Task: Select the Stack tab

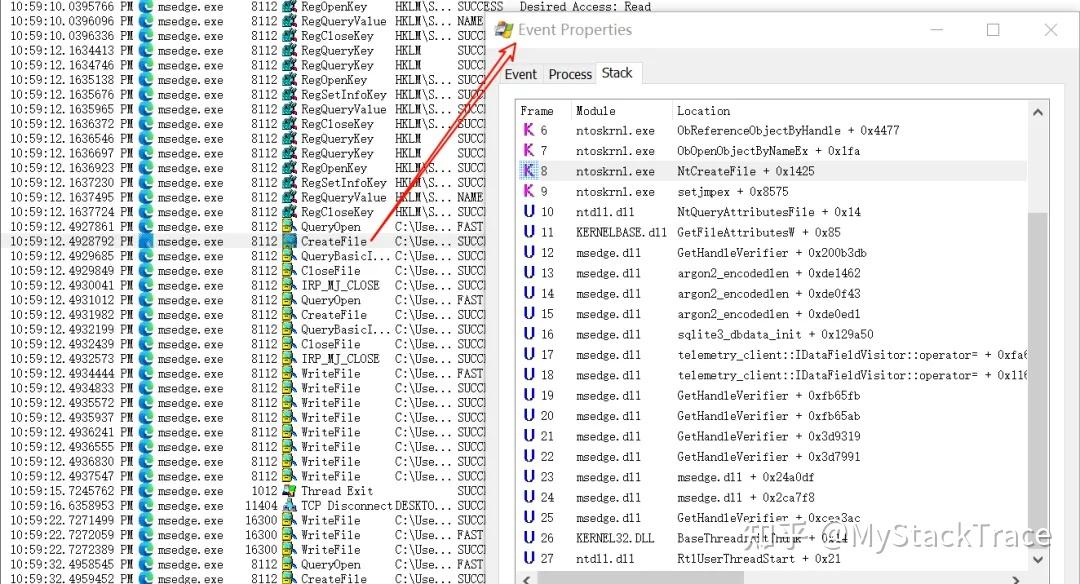Action: click(617, 73)
